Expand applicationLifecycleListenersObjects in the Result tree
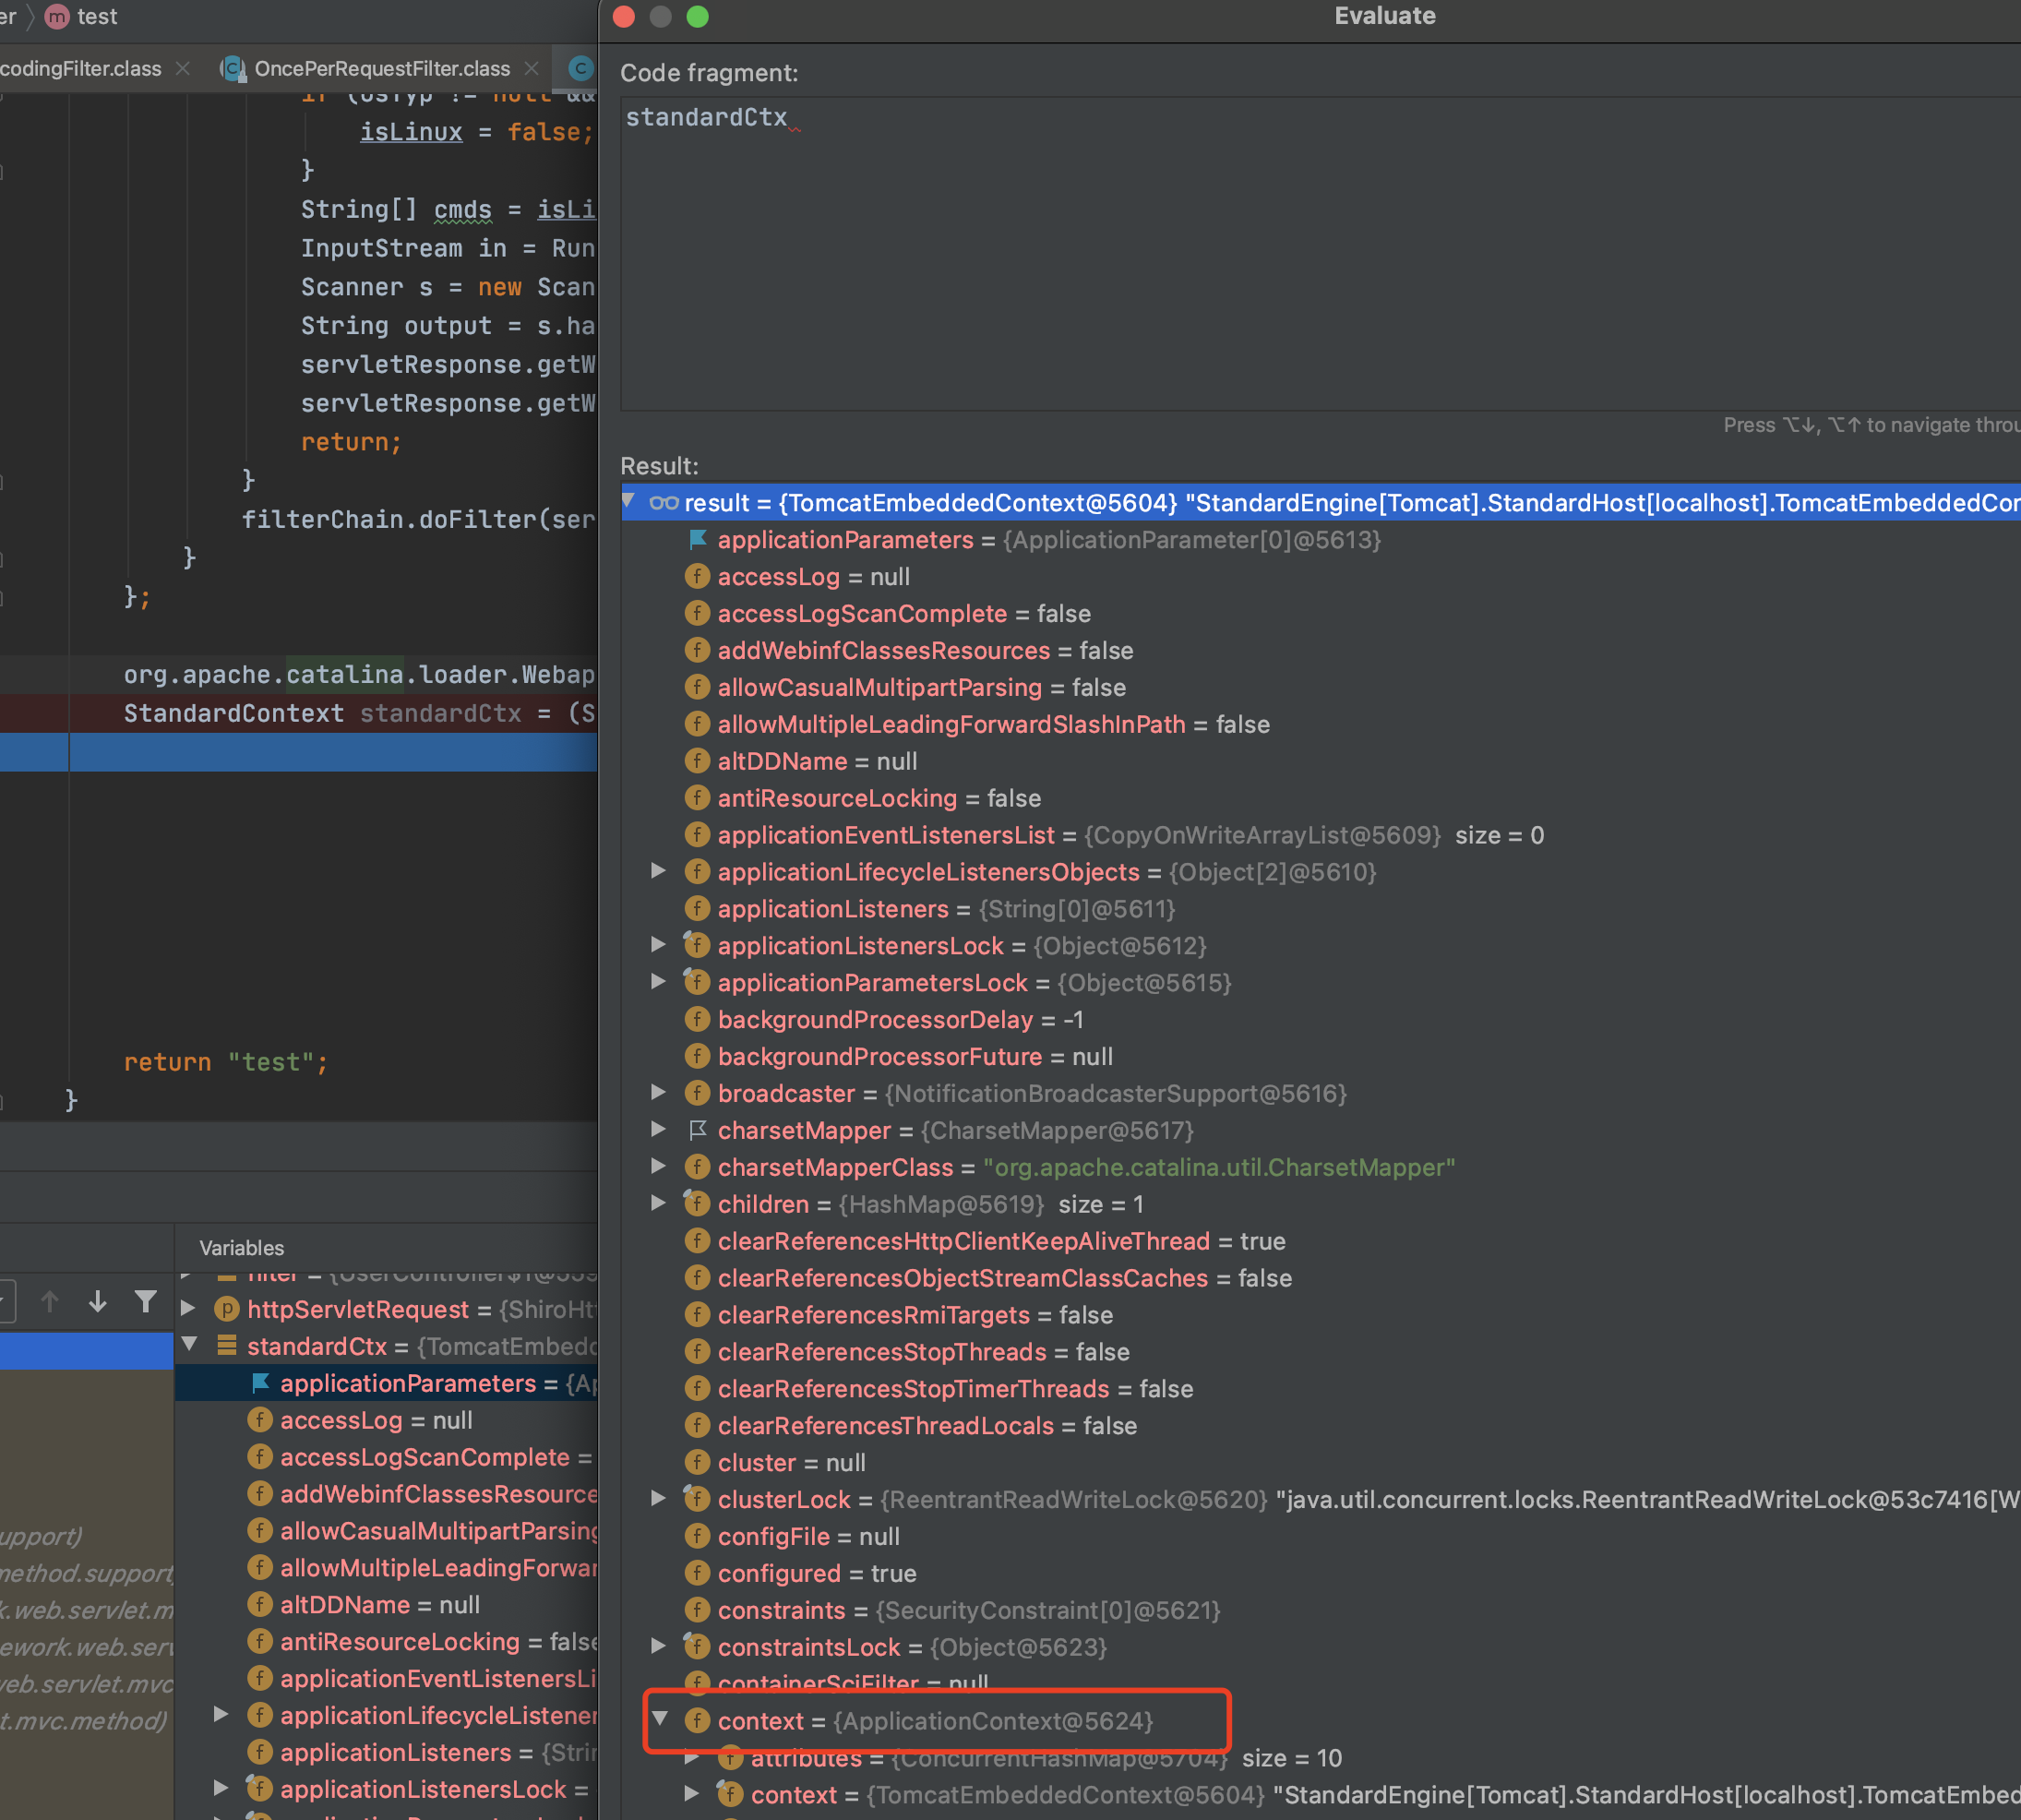Screen dimensions: 2021x1820 tap(658, 871)
